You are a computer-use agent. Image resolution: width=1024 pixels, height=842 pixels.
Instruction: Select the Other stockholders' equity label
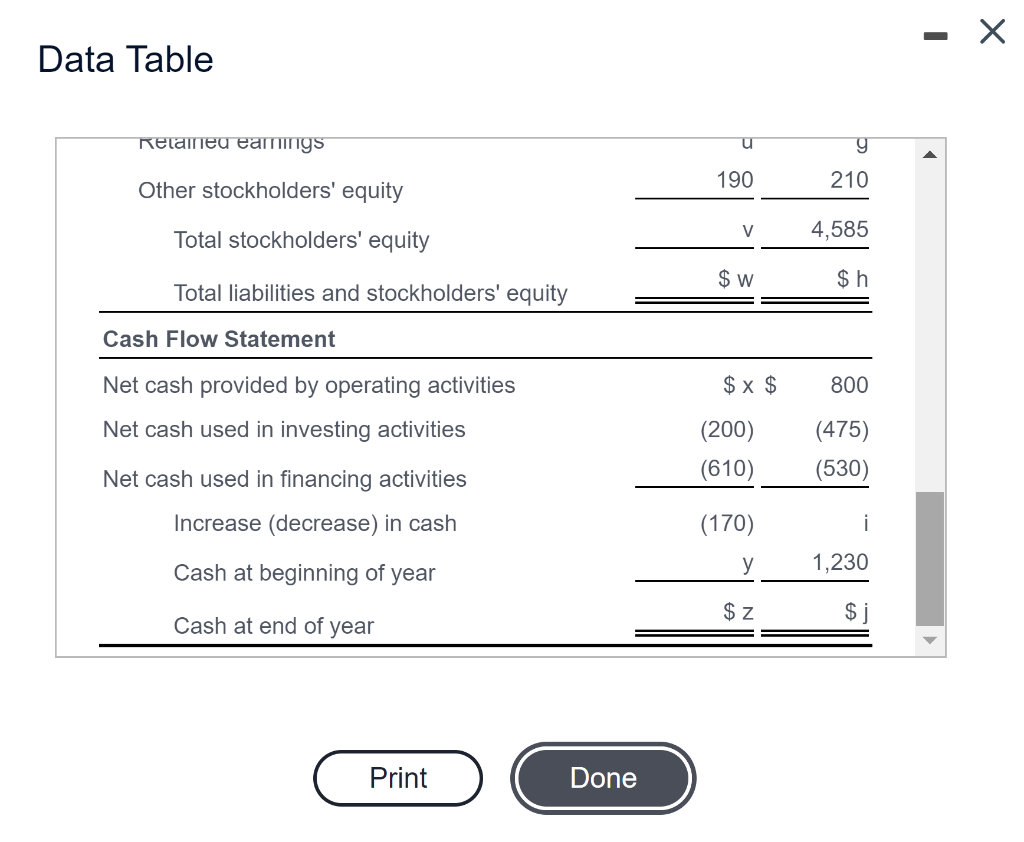[270, 190]
